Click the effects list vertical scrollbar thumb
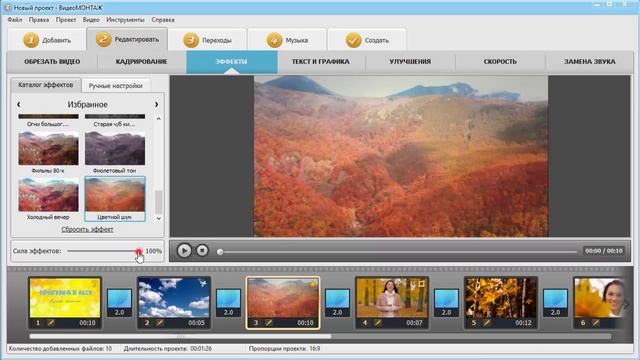 (x=159, y=202)
